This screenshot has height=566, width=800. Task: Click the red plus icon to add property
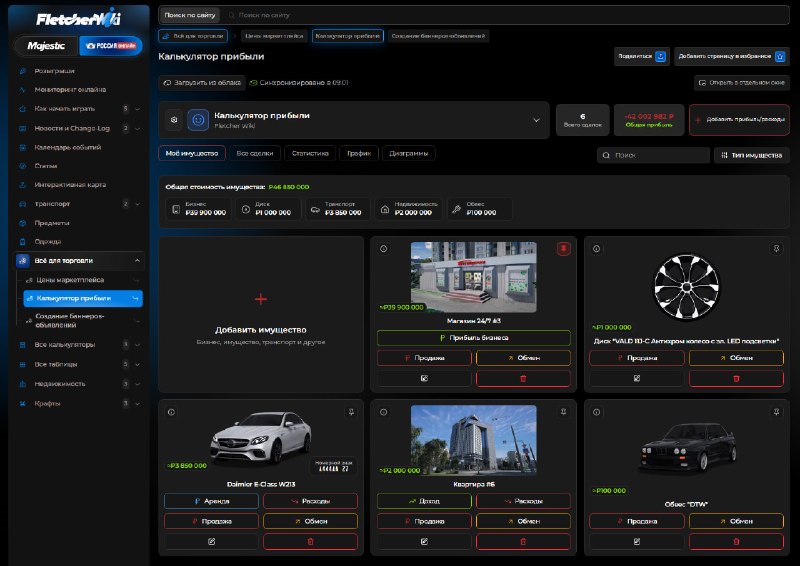(x=261, y=299)
